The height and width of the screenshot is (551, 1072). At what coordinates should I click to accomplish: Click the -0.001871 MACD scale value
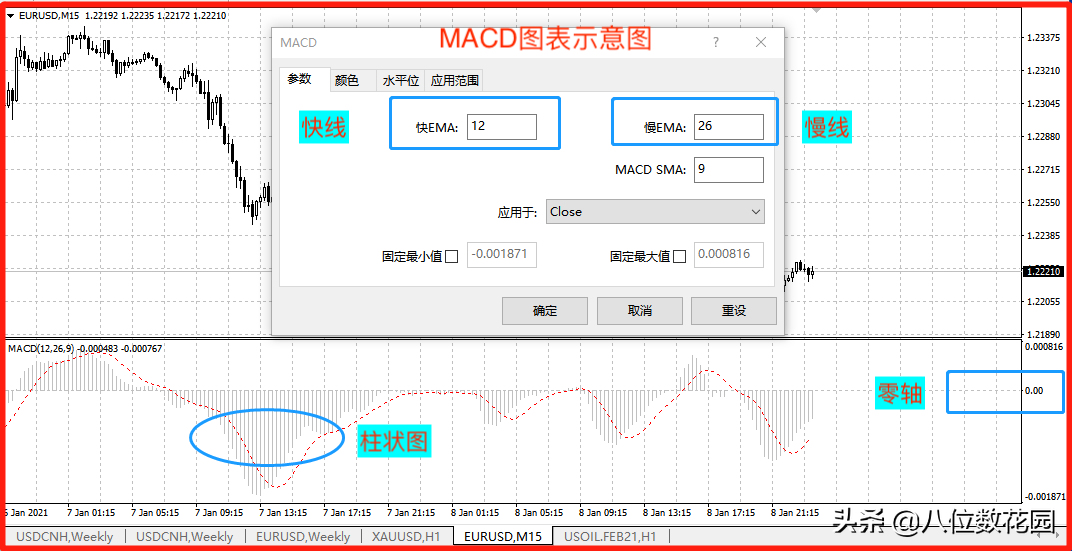pos(1043,496)
